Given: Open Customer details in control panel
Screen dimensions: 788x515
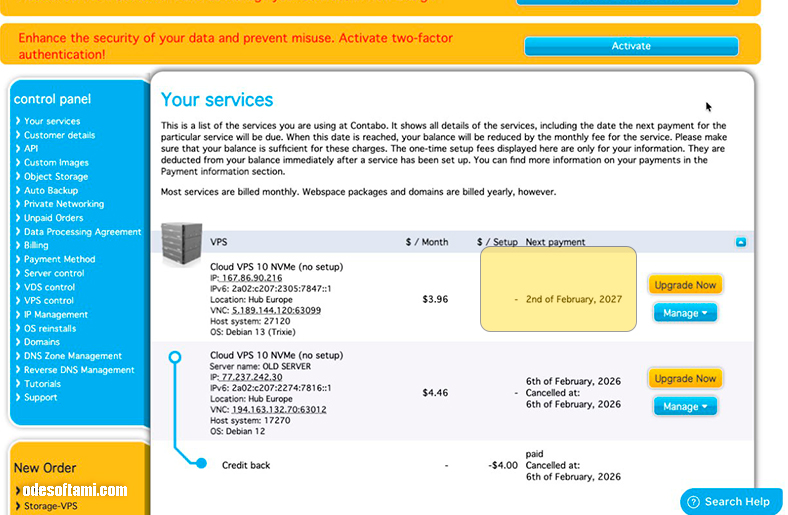Looking at the screenshot, I should (59, 135).
